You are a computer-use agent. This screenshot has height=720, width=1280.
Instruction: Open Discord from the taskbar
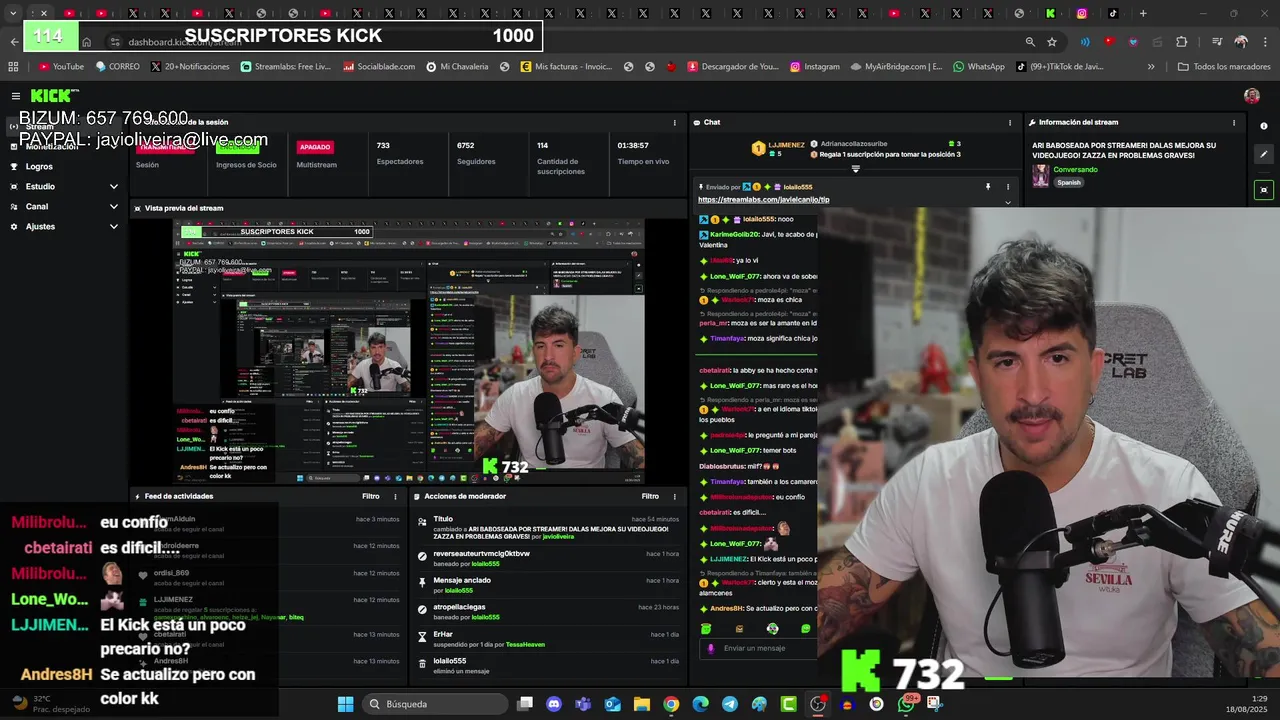[x=554, y=704]
